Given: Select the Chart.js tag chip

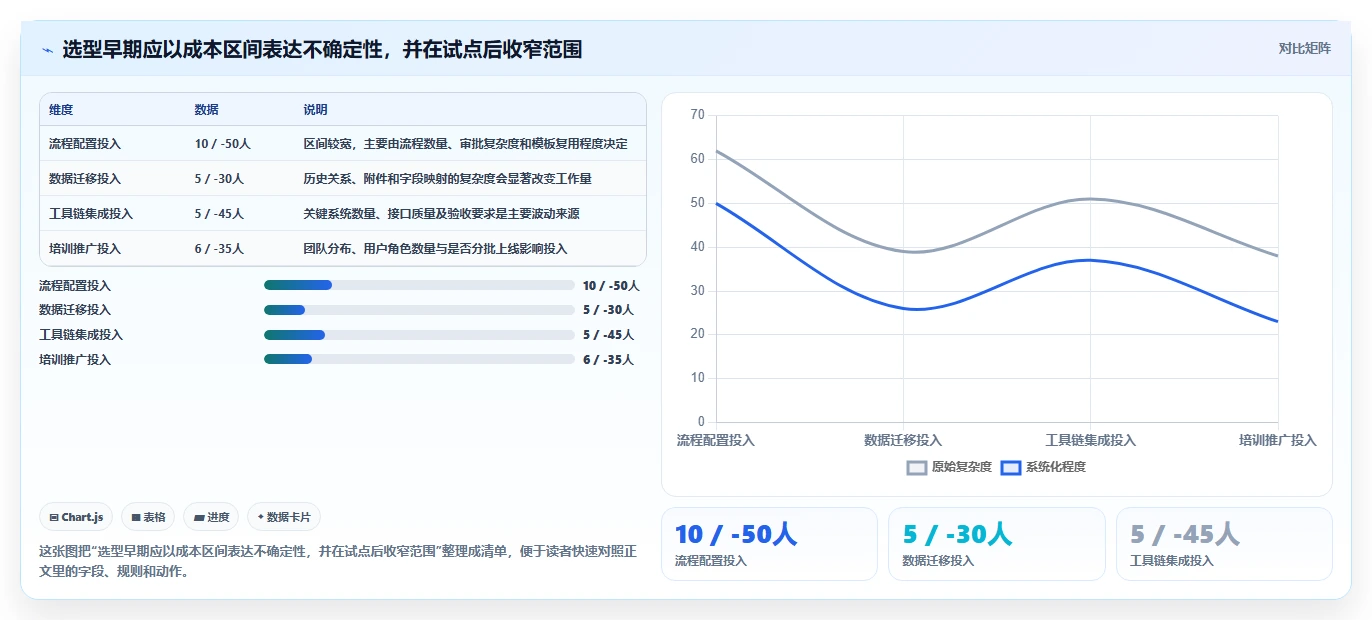Looking at the screenshot, I should tap(76, 517).
